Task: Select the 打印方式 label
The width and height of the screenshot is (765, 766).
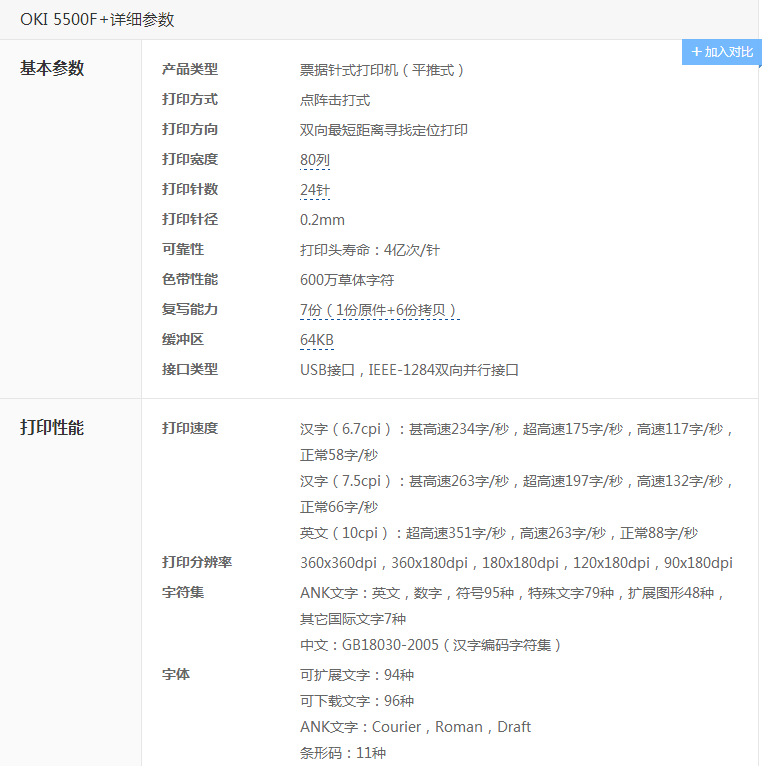Action: (190, 99)
